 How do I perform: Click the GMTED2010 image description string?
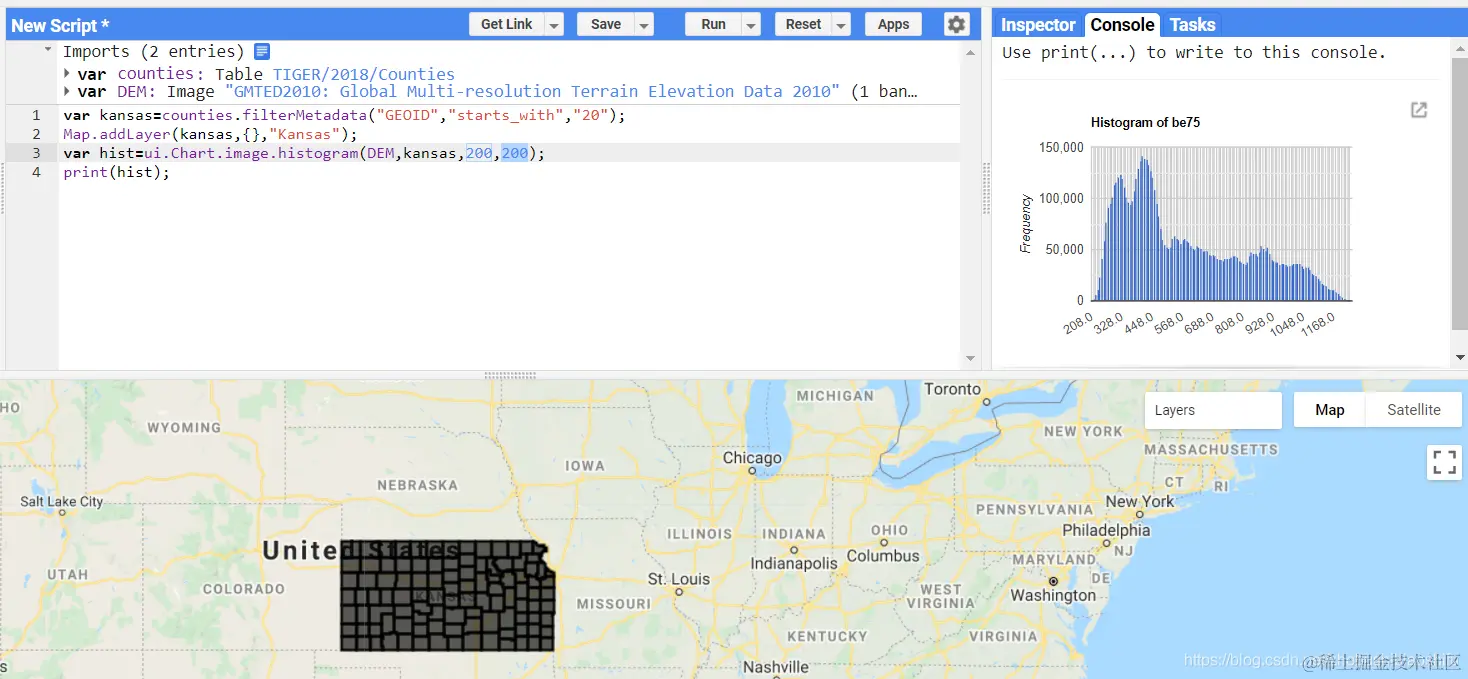pyautogui.click(x=533, y=92)
